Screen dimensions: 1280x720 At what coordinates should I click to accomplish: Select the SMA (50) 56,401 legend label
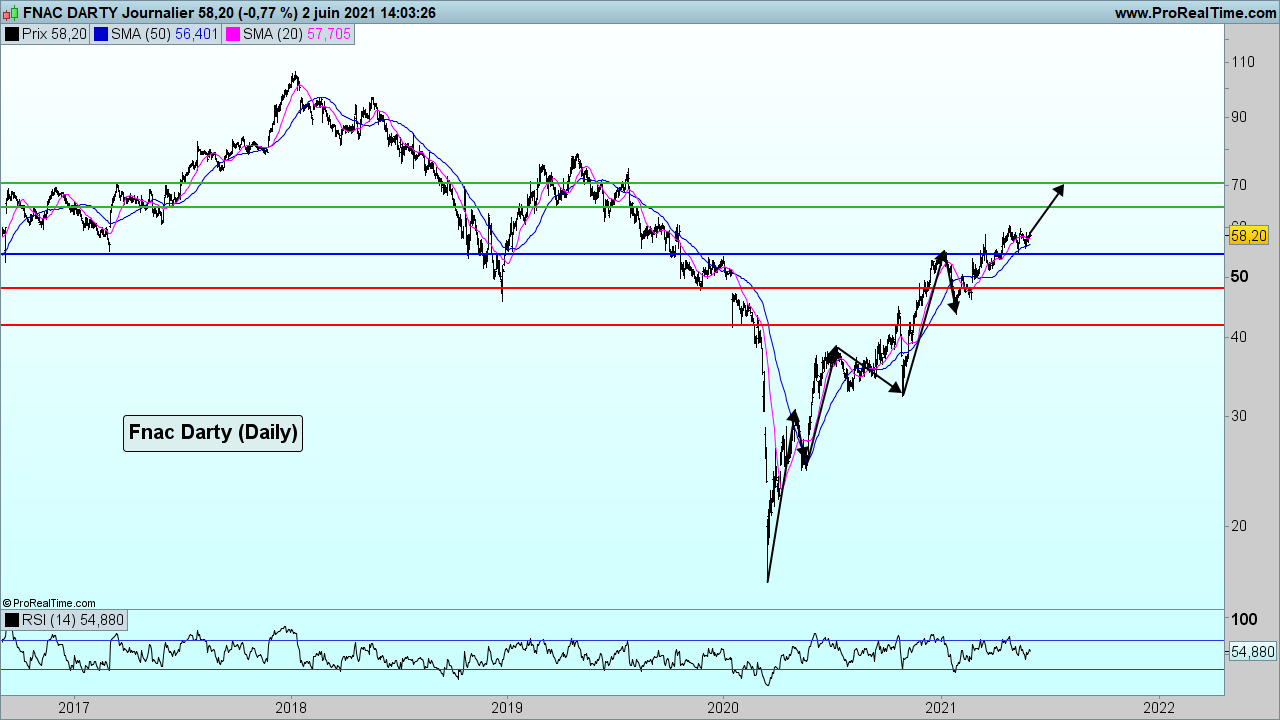coord(166,34)
